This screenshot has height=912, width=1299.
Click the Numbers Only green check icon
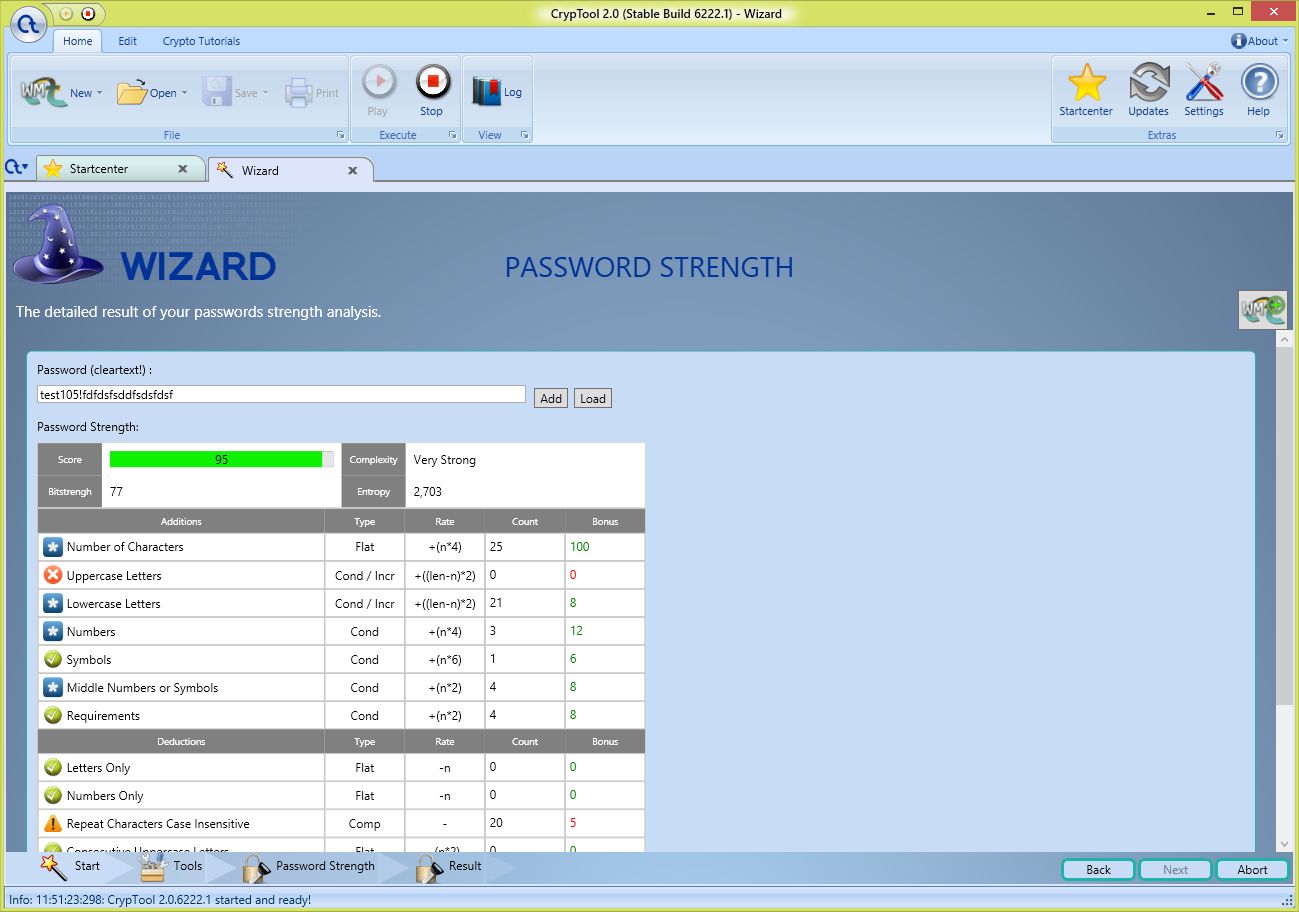(53, 795)
